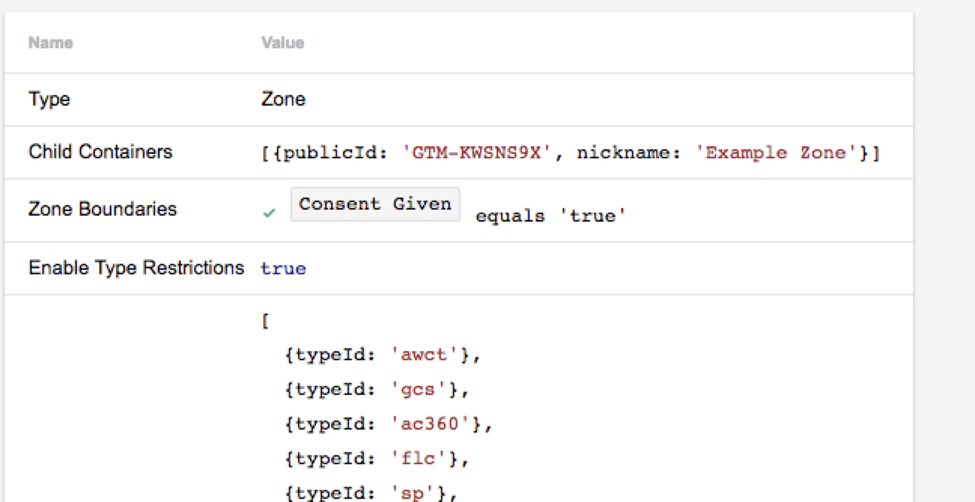This screenshot has height=502, width=975.
Task: Click the Zone value text
Action: tap(283, 100)
